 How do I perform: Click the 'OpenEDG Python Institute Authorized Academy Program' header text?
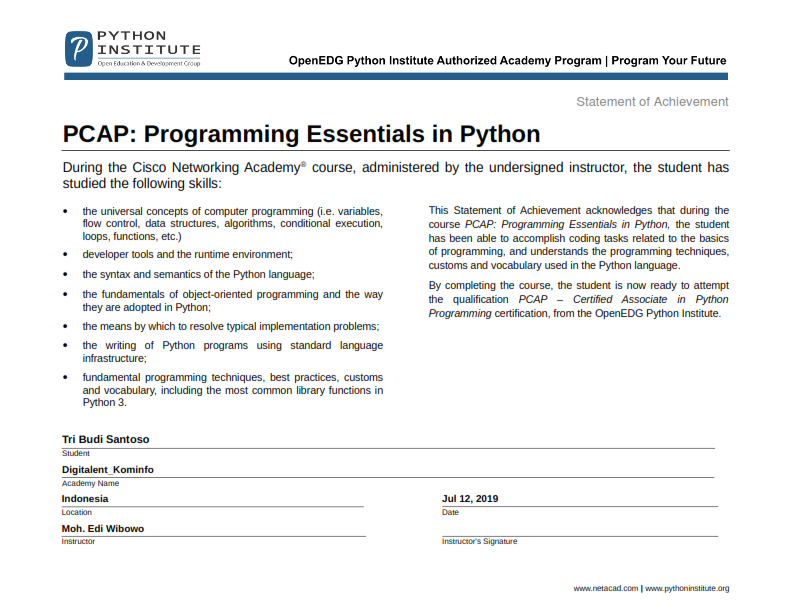pyautogui.click(x=445, y=61)
